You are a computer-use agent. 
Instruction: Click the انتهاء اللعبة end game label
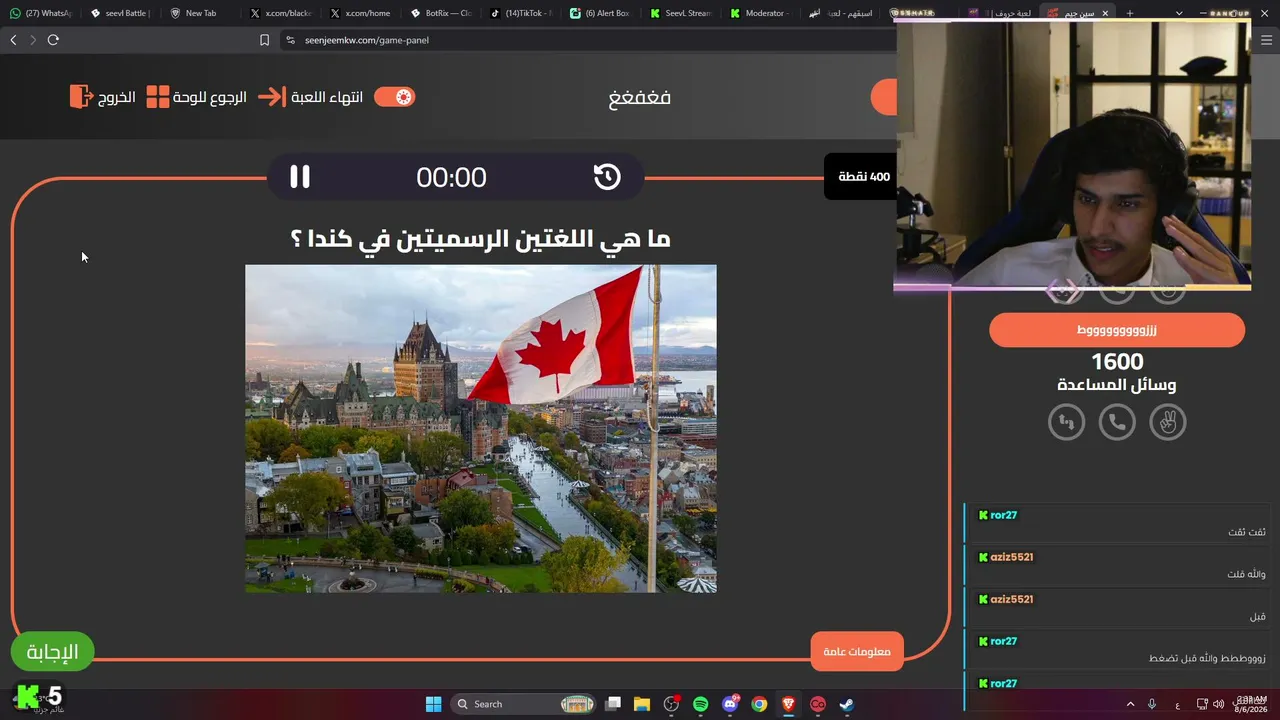(x=327, y=98)
